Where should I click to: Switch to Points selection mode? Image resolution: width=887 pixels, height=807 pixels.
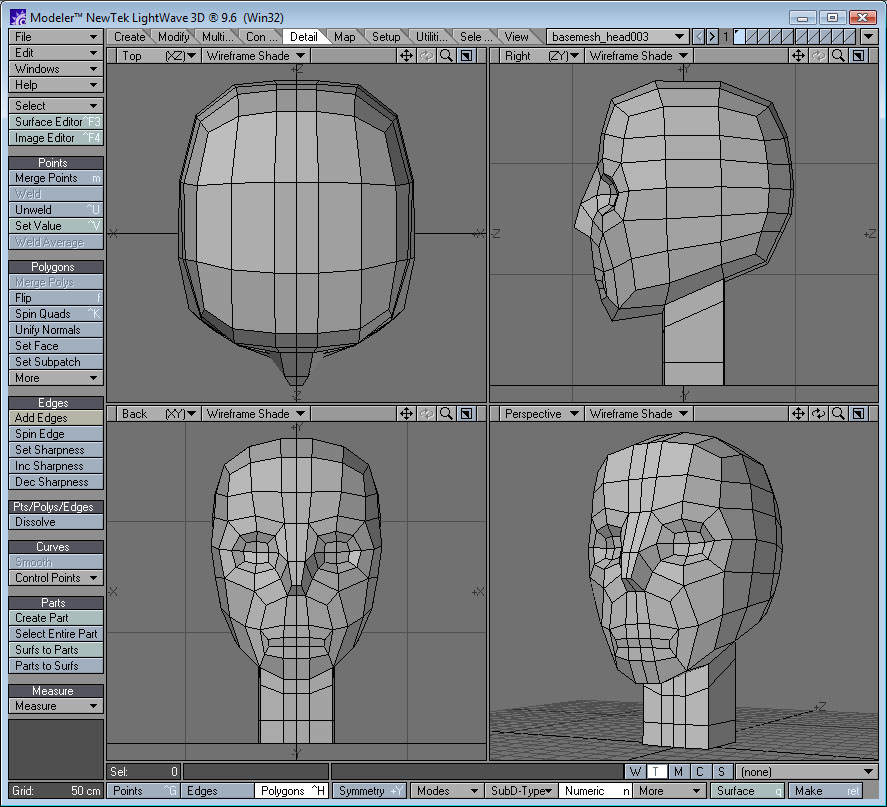click(143, 791)
